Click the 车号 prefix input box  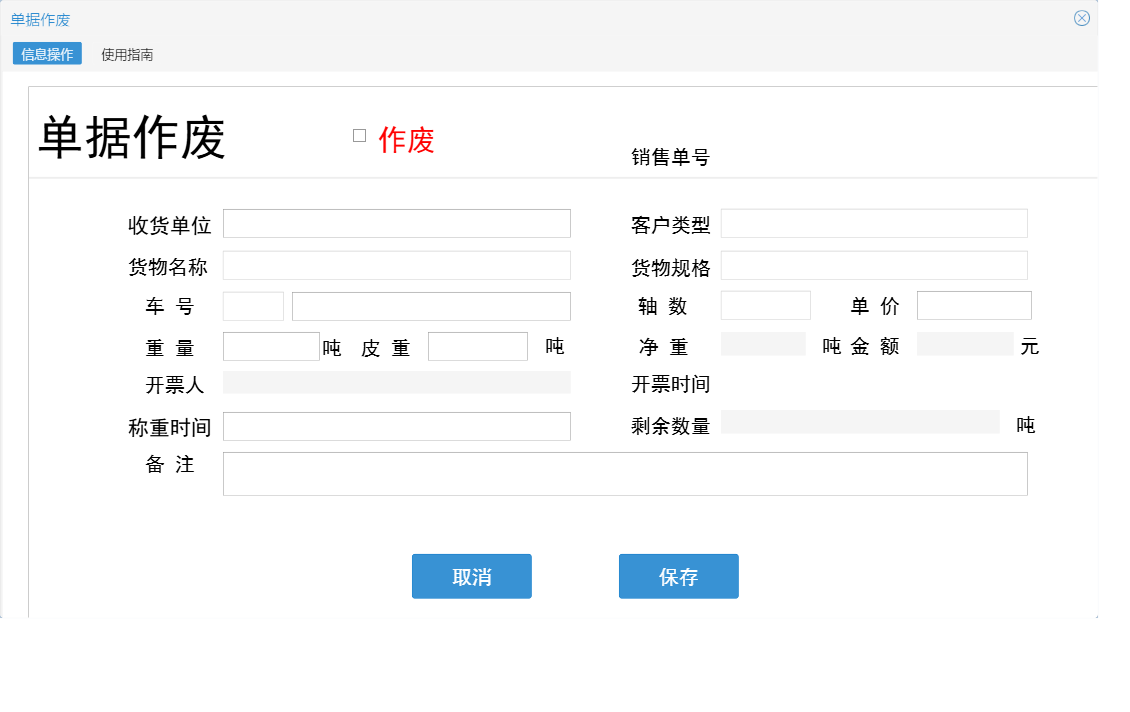(253, 305)
